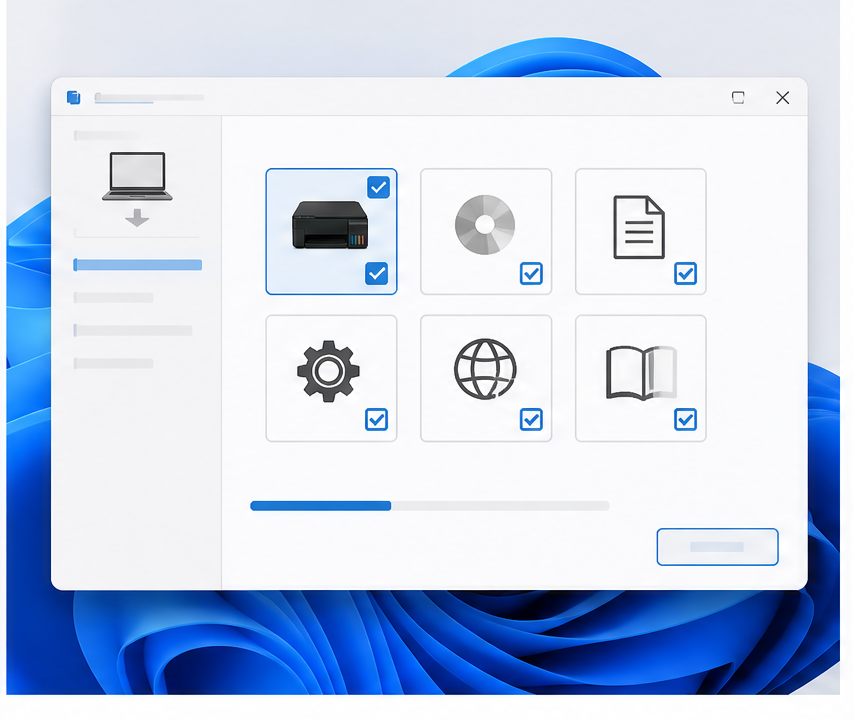The width and height of the screenshot is (854, 720).
Task: Close the installer window
Action: pos(783,97)
